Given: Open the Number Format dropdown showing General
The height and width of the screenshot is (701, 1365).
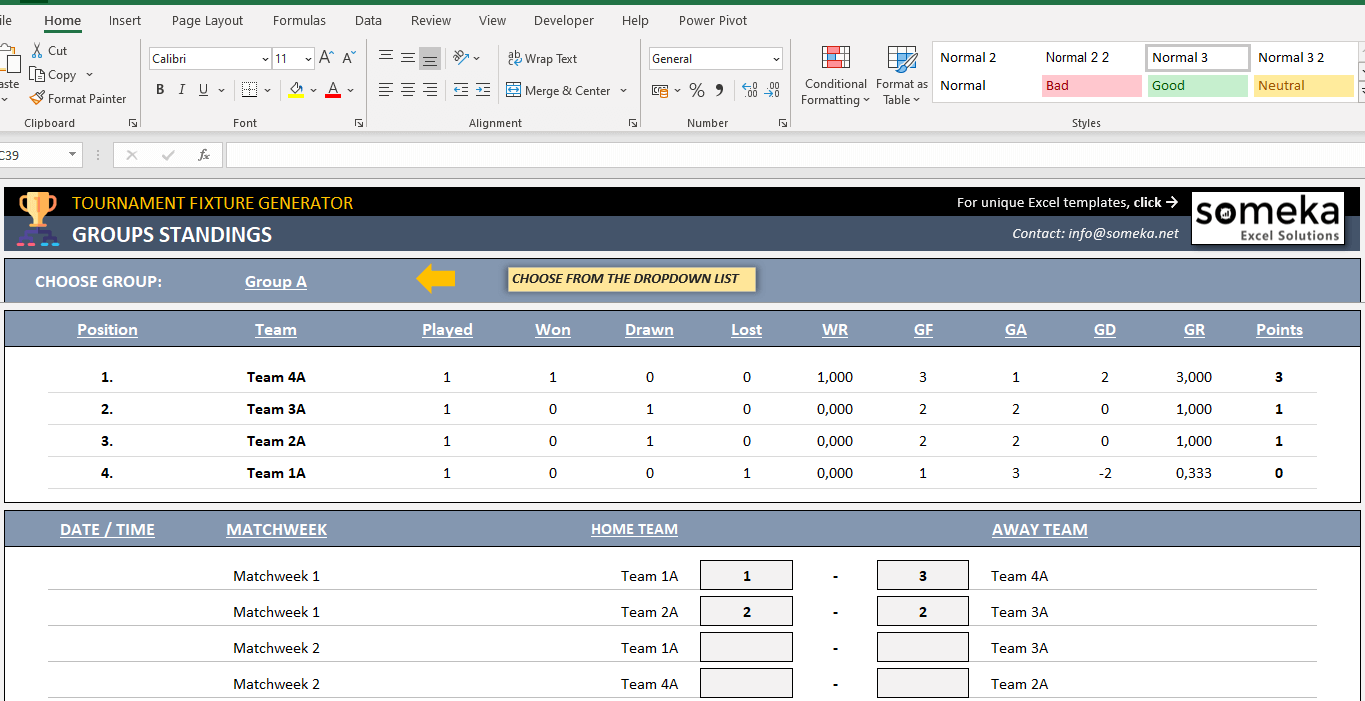Looking at the screenshot, I should point(714,58).
